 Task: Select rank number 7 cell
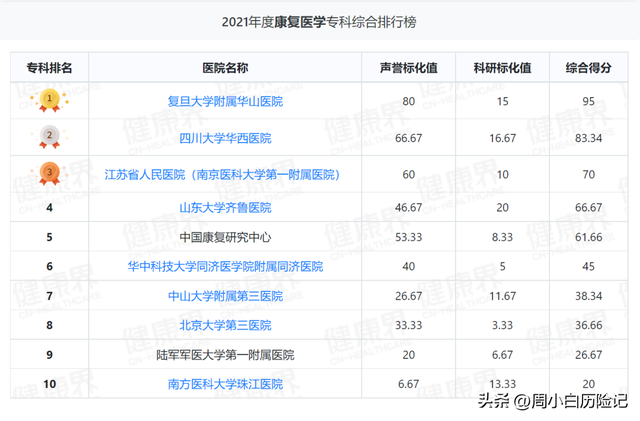pyautogui.click(x=49, y=296)
